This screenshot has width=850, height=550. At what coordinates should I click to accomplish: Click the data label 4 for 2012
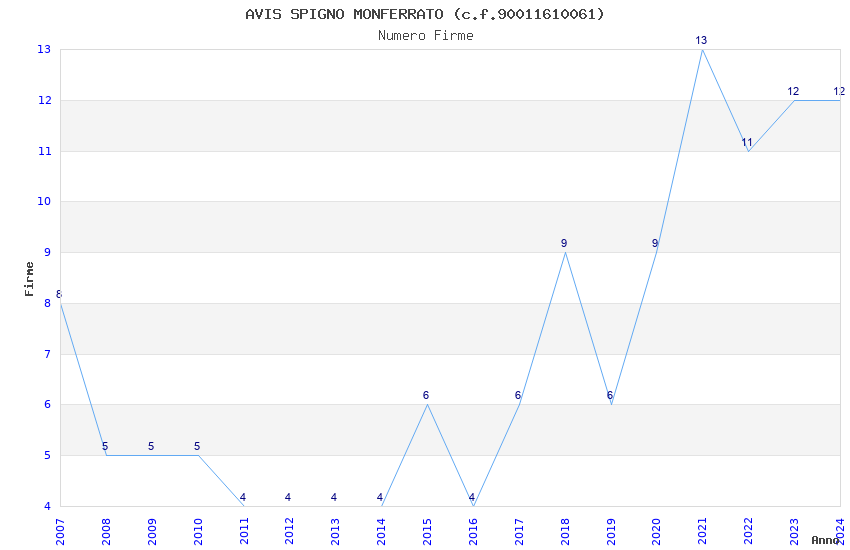pos(288,497)
